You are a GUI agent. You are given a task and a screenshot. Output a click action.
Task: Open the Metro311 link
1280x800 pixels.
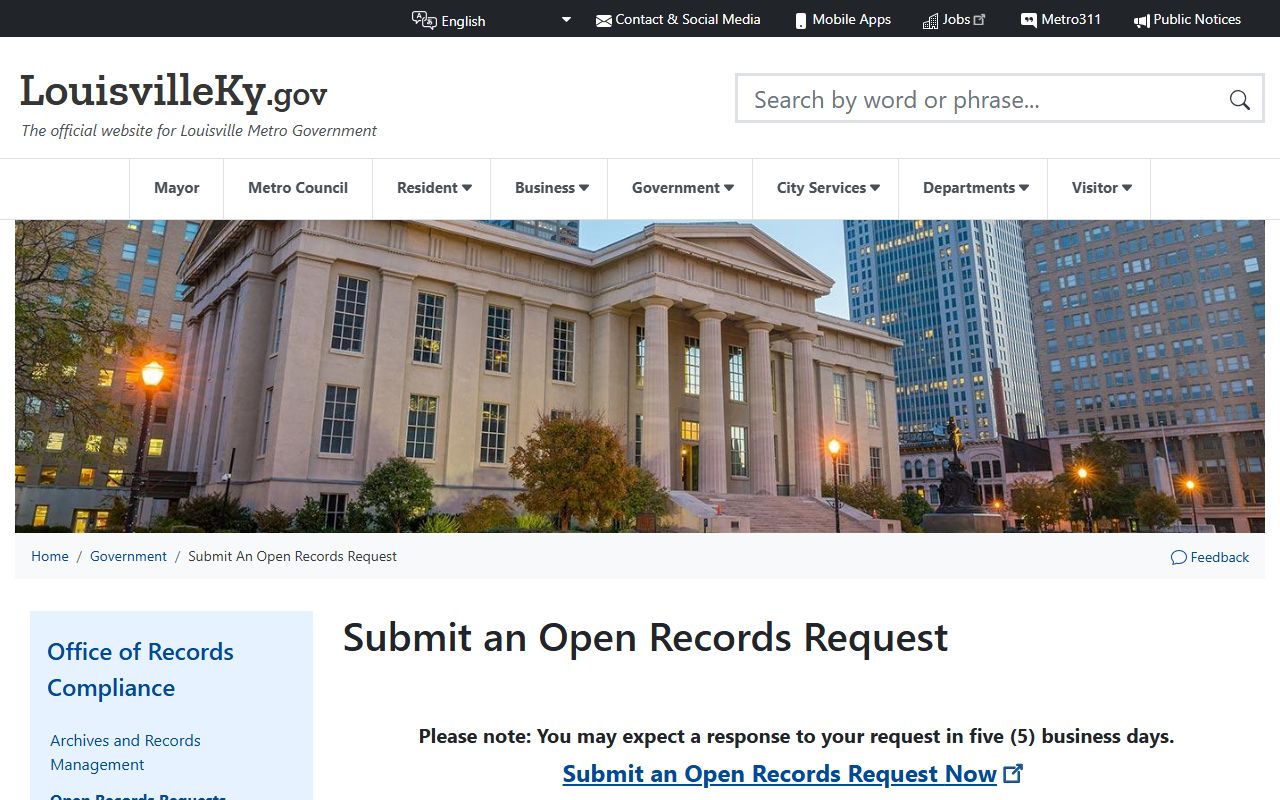click(x=1071, y=19)
